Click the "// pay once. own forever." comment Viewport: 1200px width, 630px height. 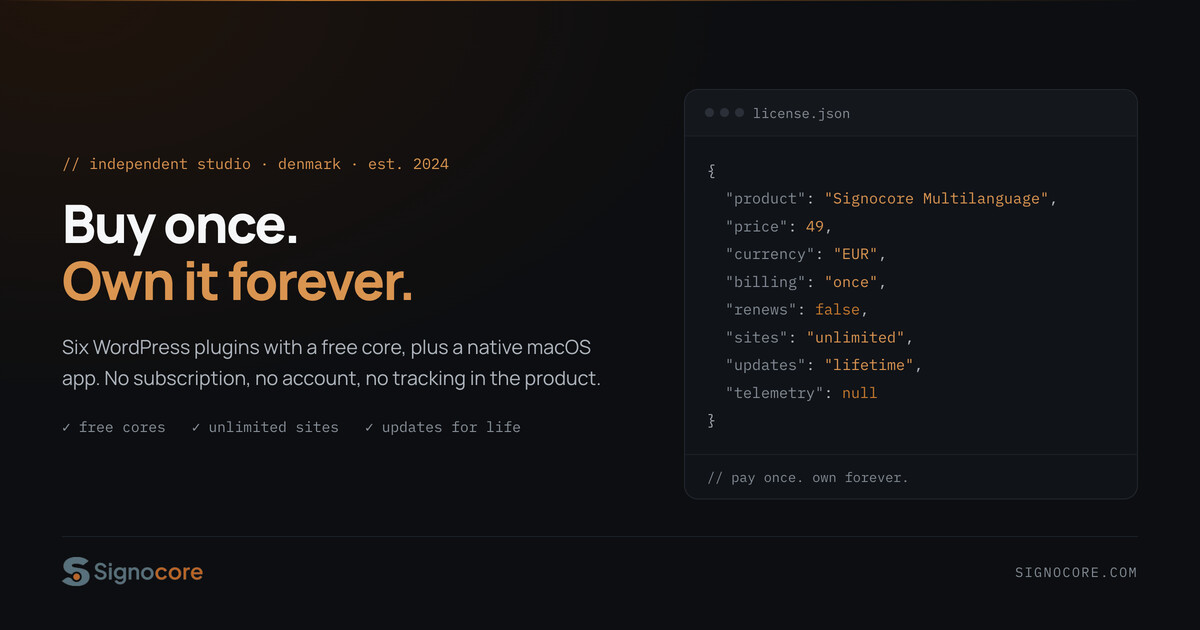pos(808,477)
